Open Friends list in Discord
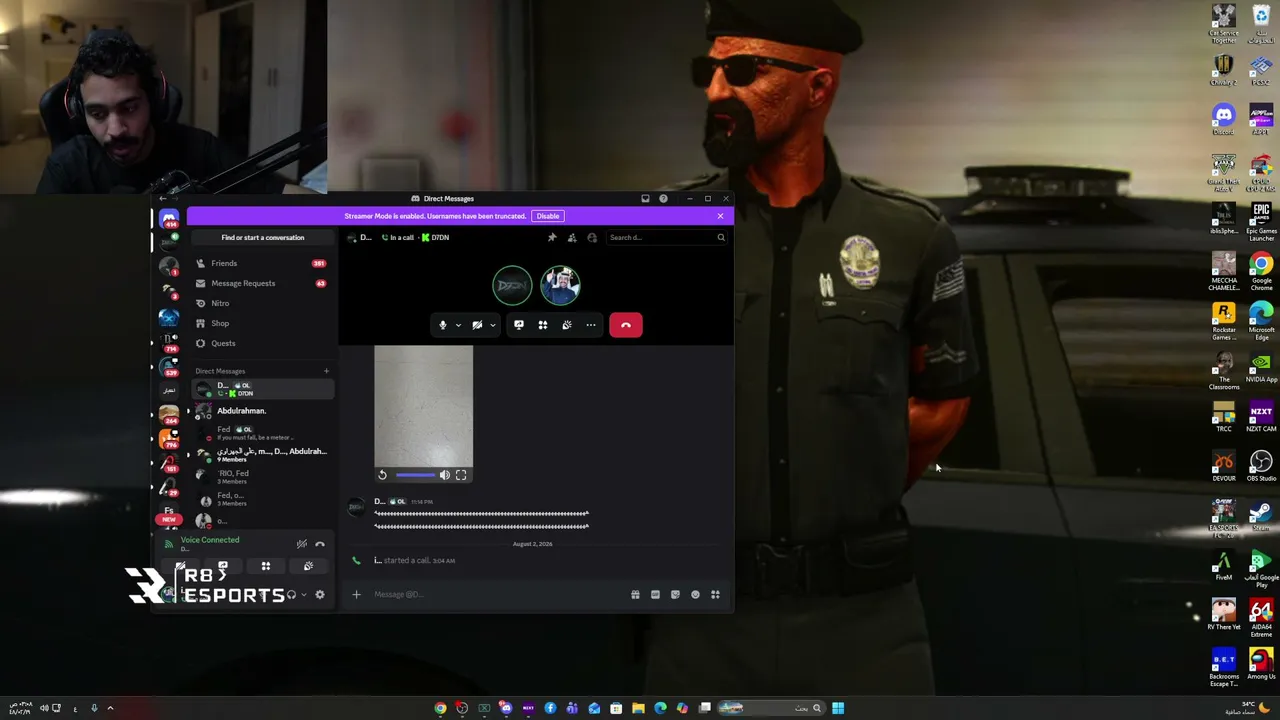 click(262, 263)
